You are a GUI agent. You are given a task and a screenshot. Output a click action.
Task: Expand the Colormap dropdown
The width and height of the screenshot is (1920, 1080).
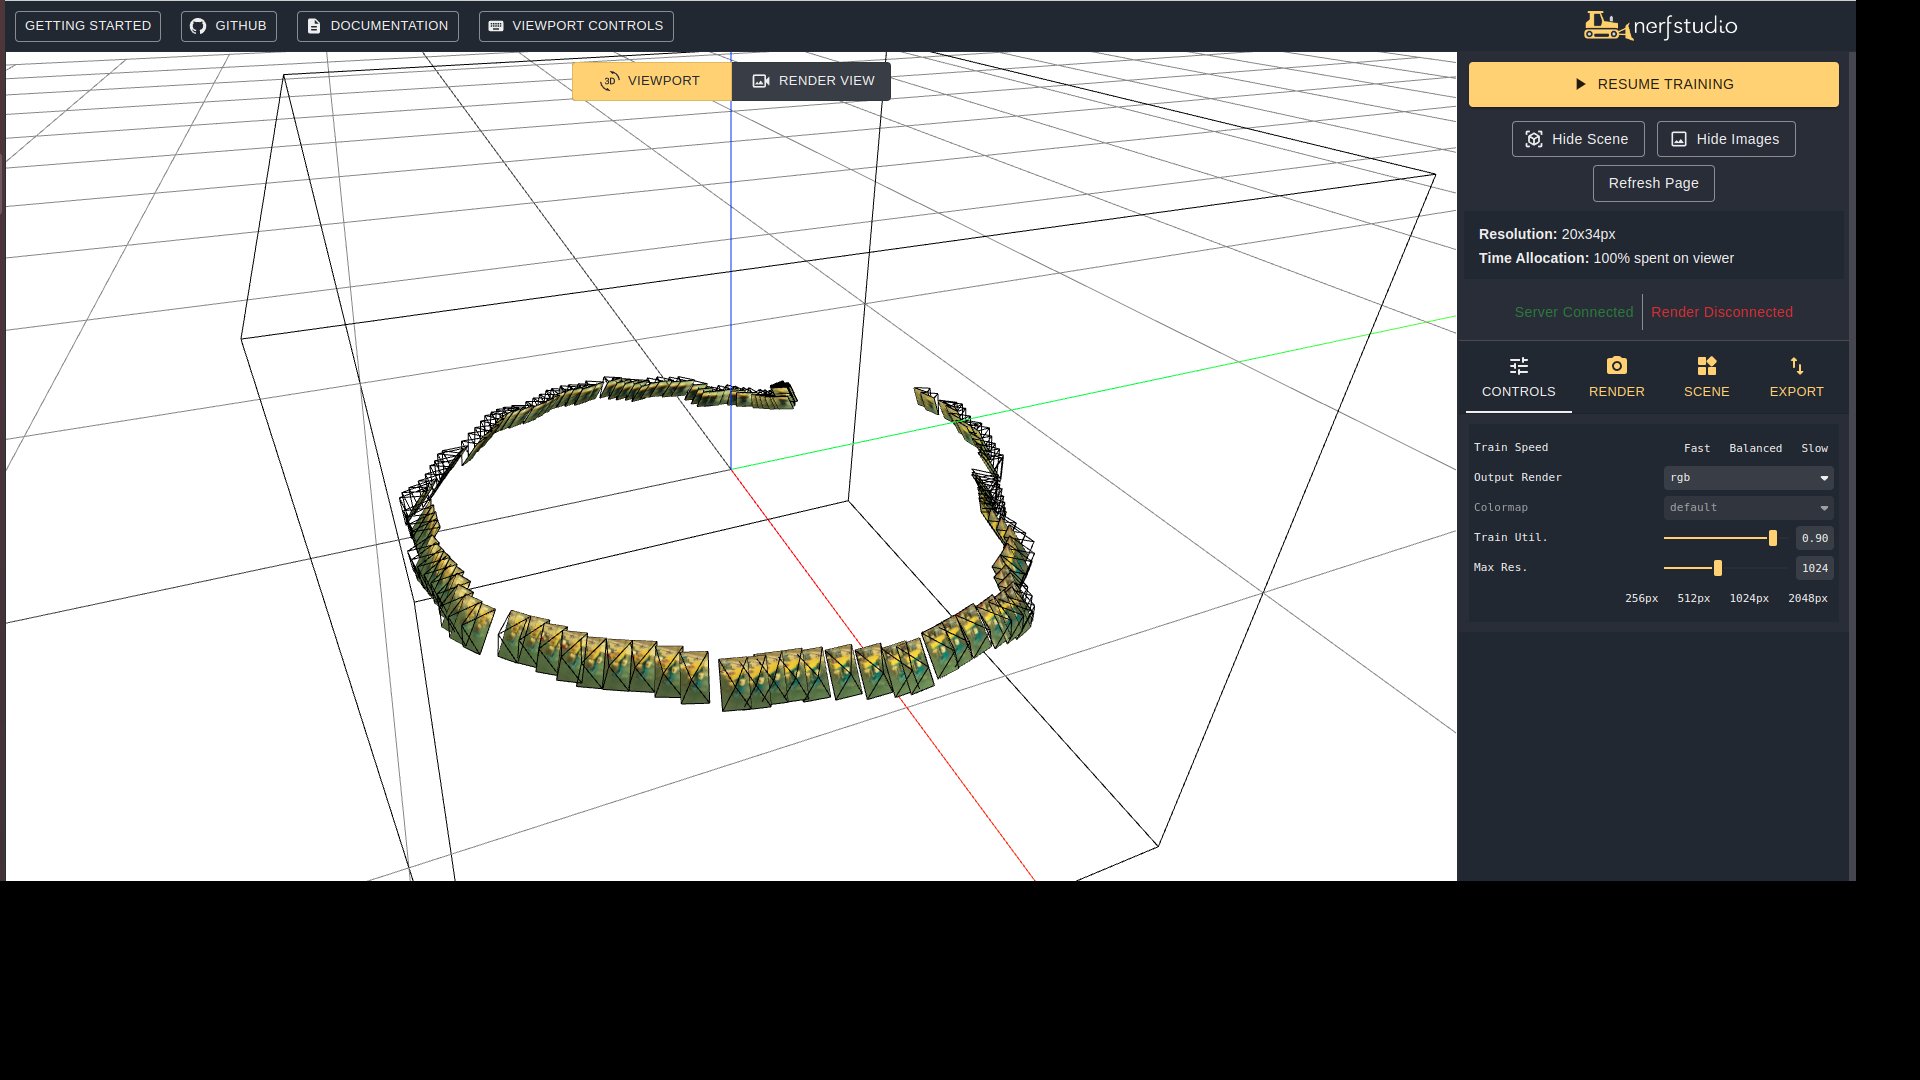1748,507
